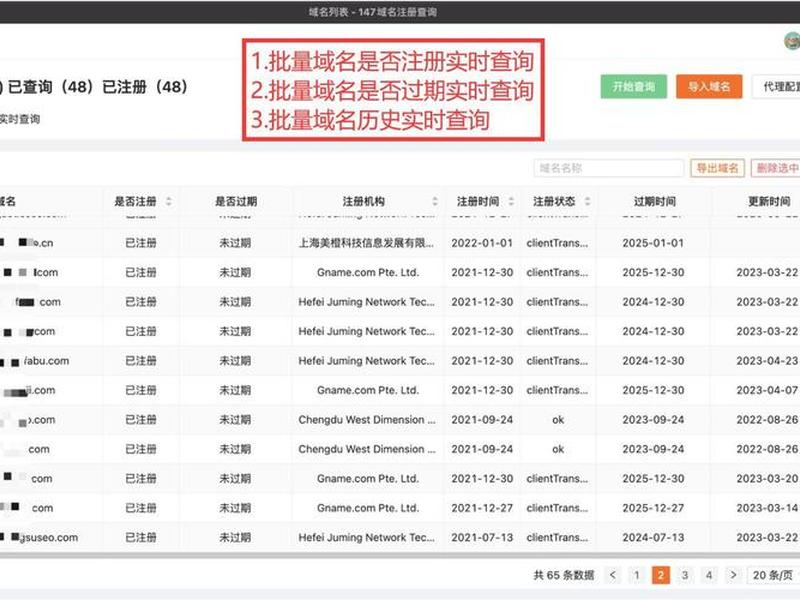Click the user avatar icon
The height and width of the screenshot is (600, 800).
point(792,41)
